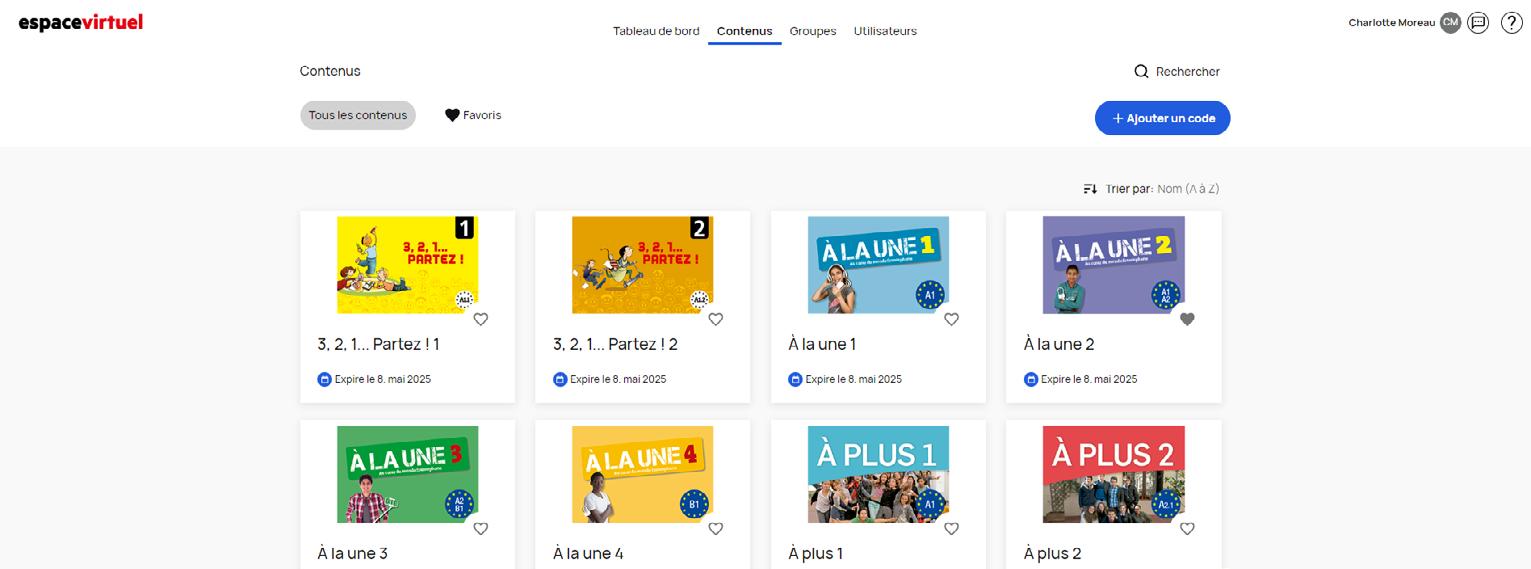The width and height of the screenshot is (1531, 569).
Task: Toggle heart on À la une 3
Action: 480,528
